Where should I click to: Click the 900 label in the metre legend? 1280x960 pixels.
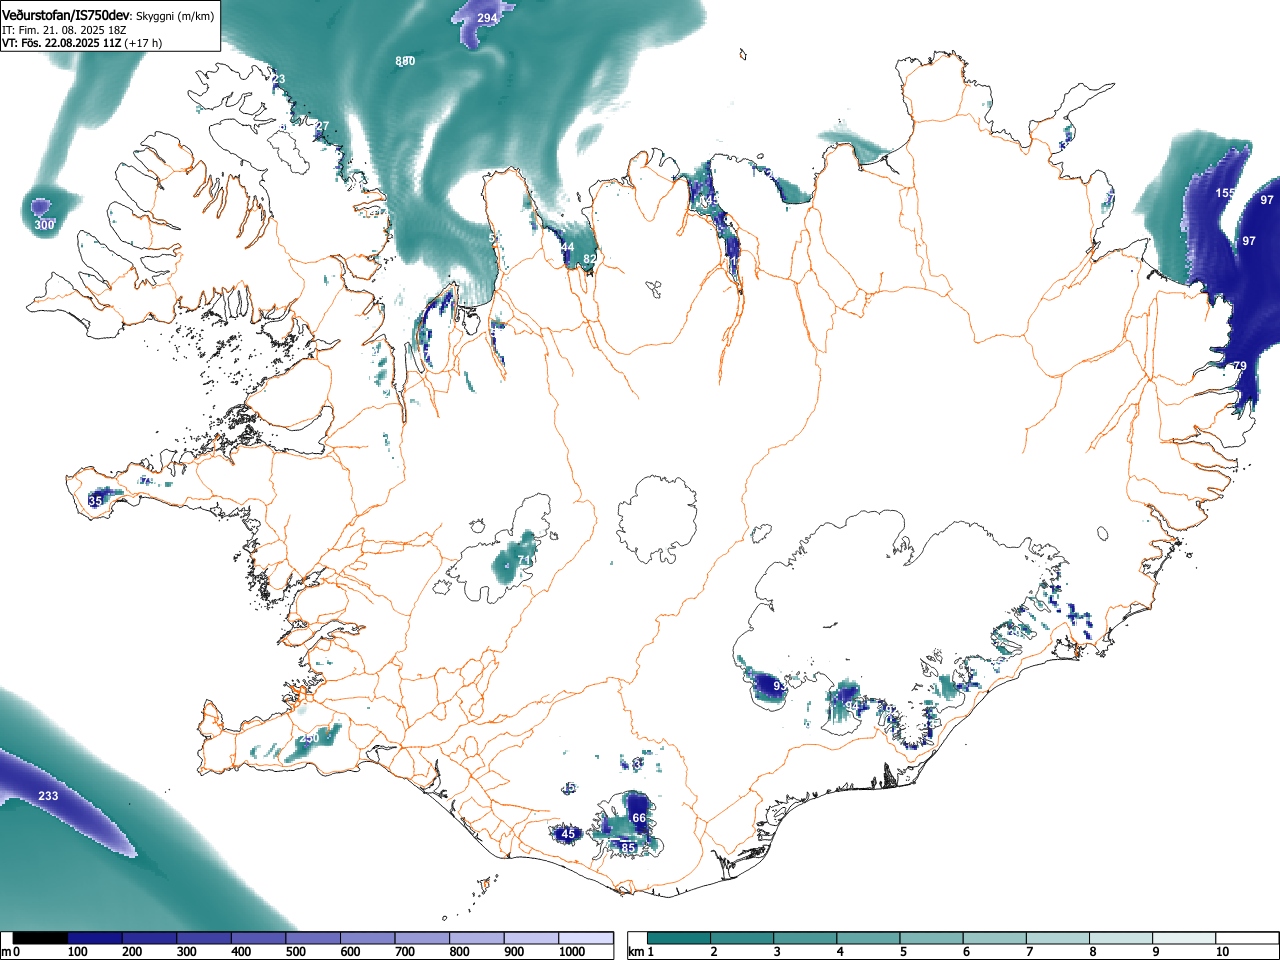(513, 952)
